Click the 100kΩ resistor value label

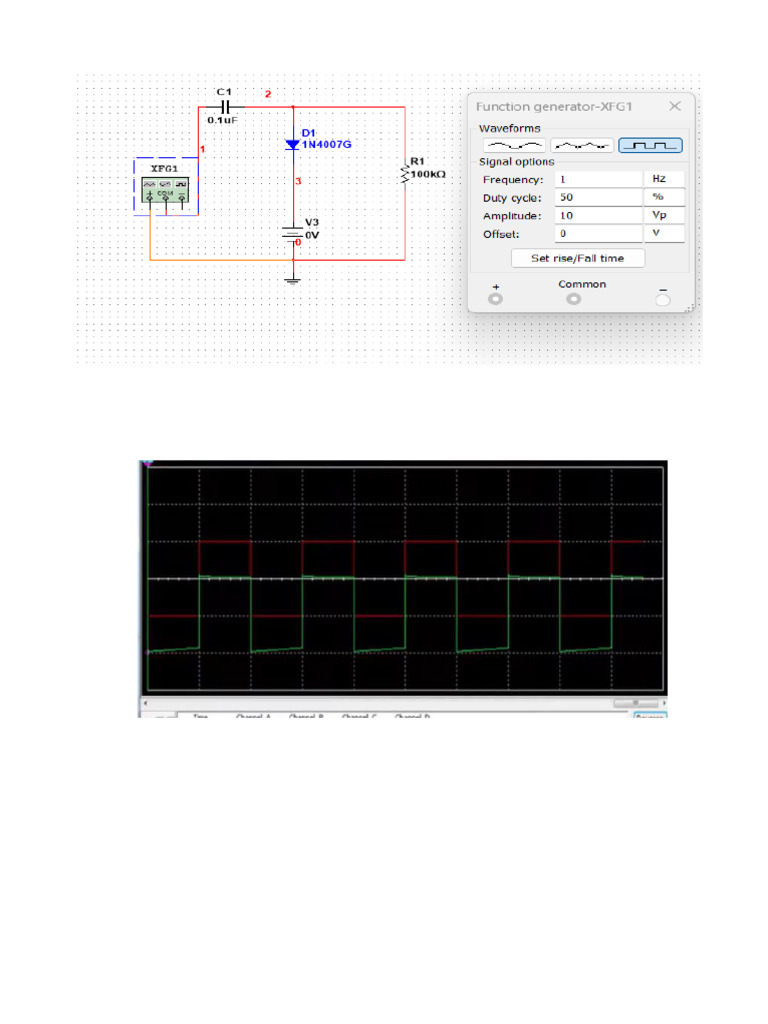click(x=428, y=174)
